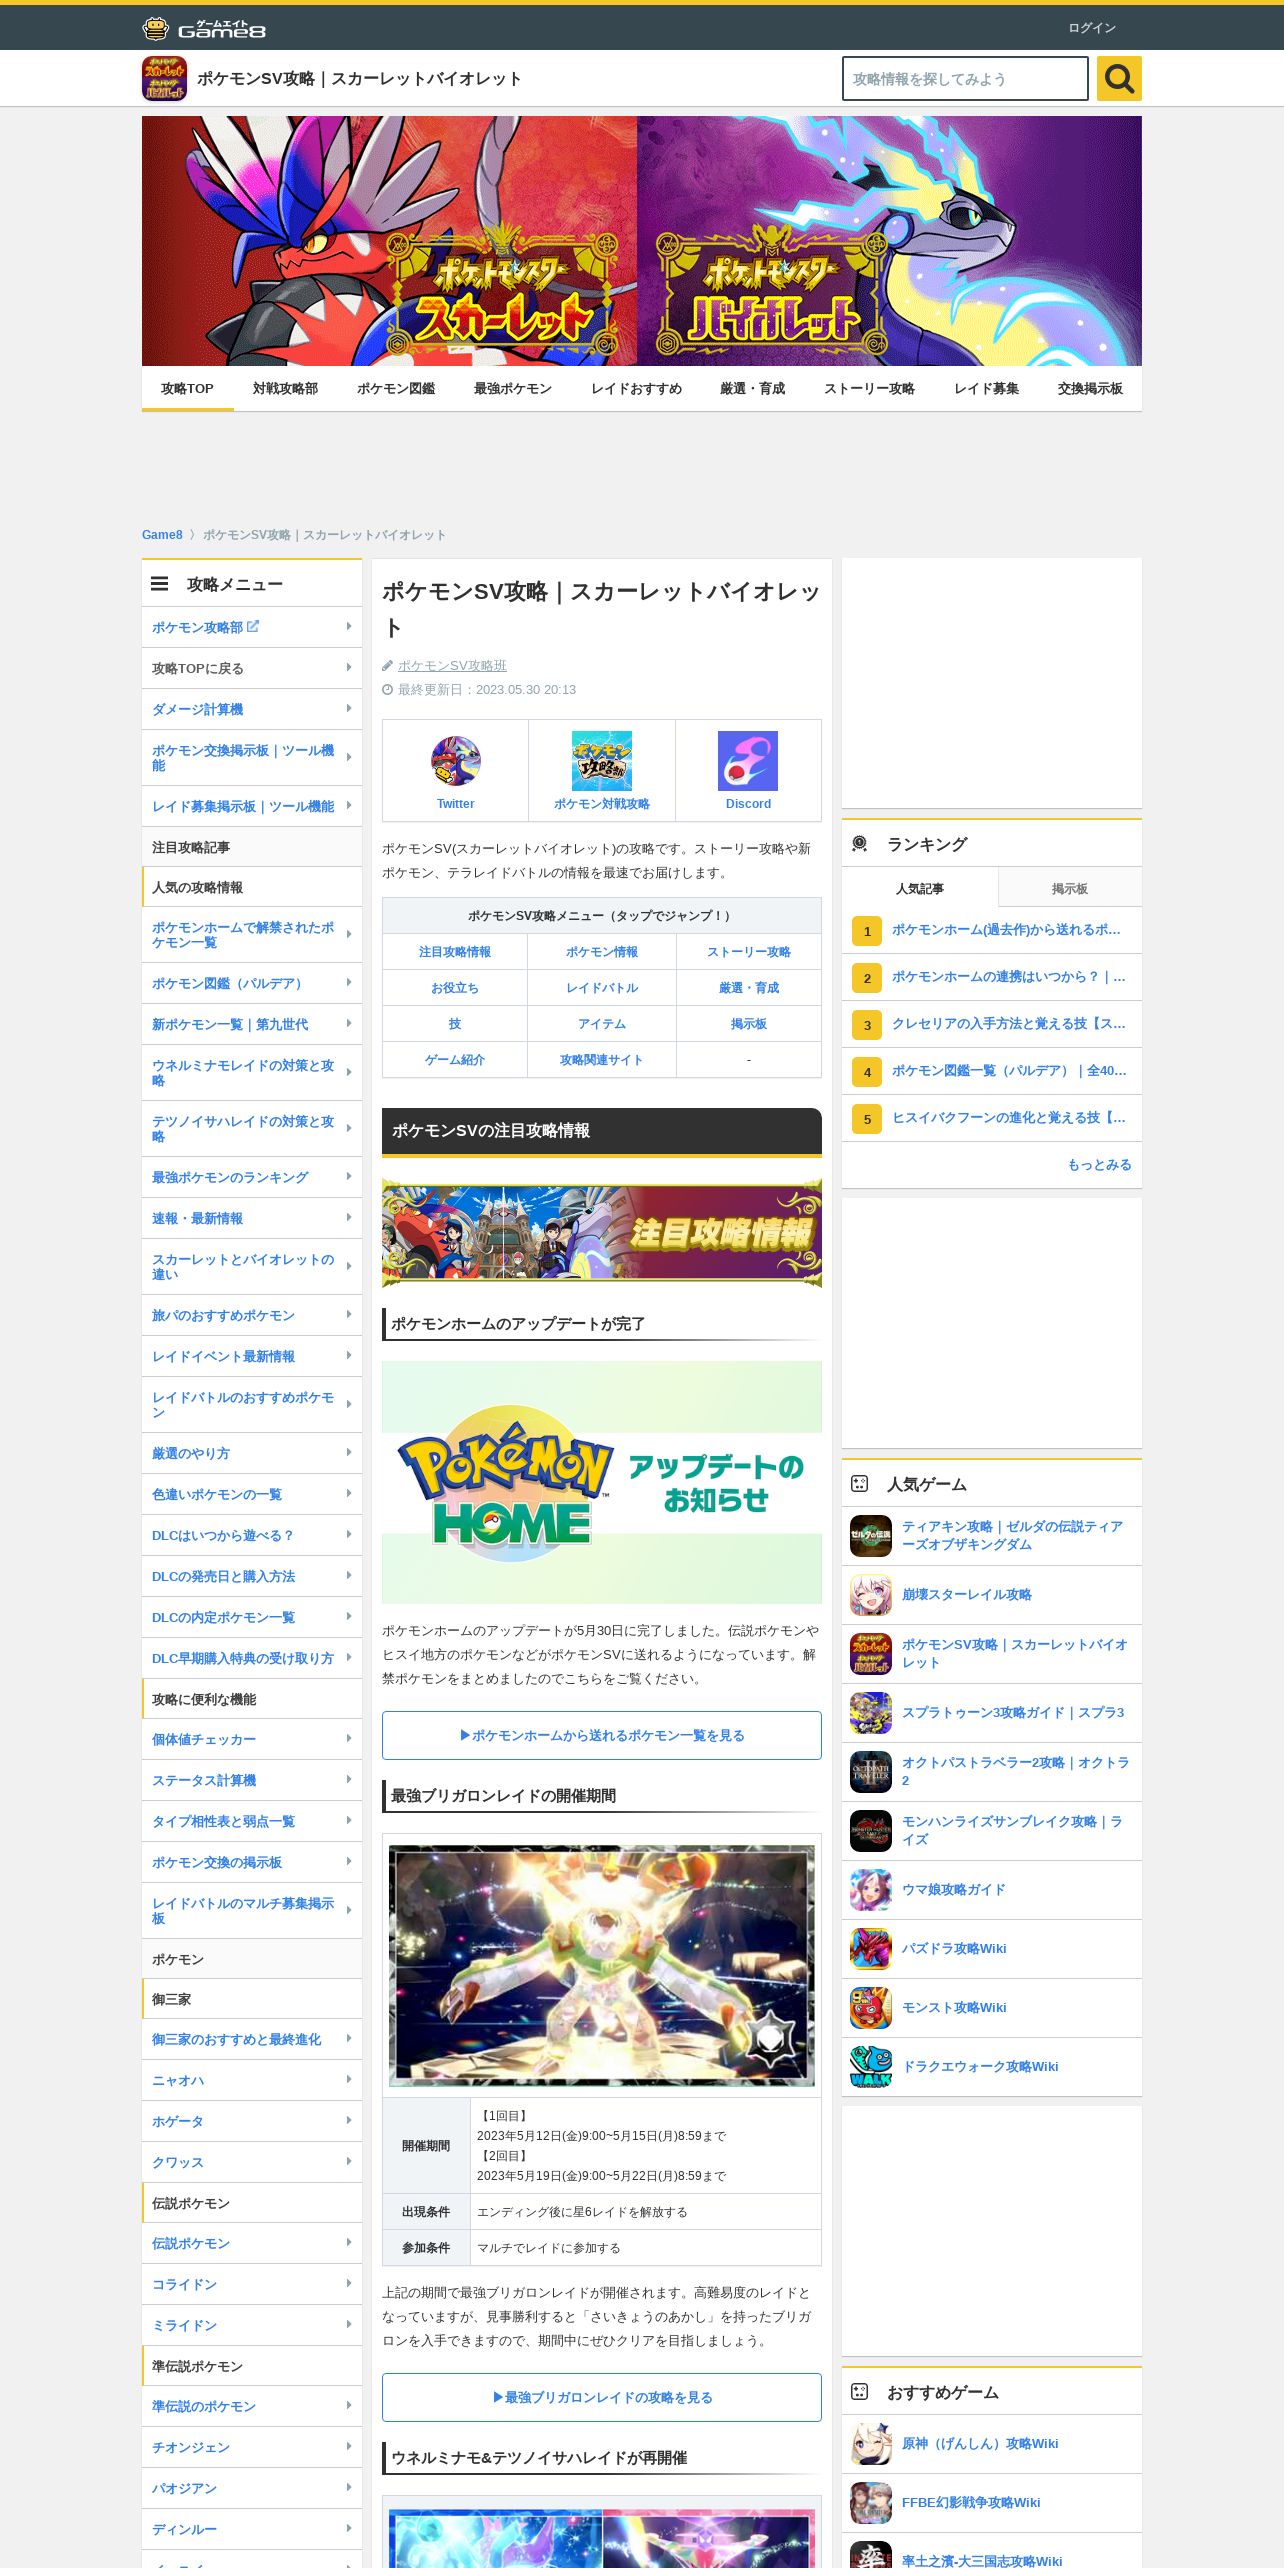Click the 原神攻略Wiki game icon
The width and height of the screenshot is (1284, 2568).
[871, 2444]
